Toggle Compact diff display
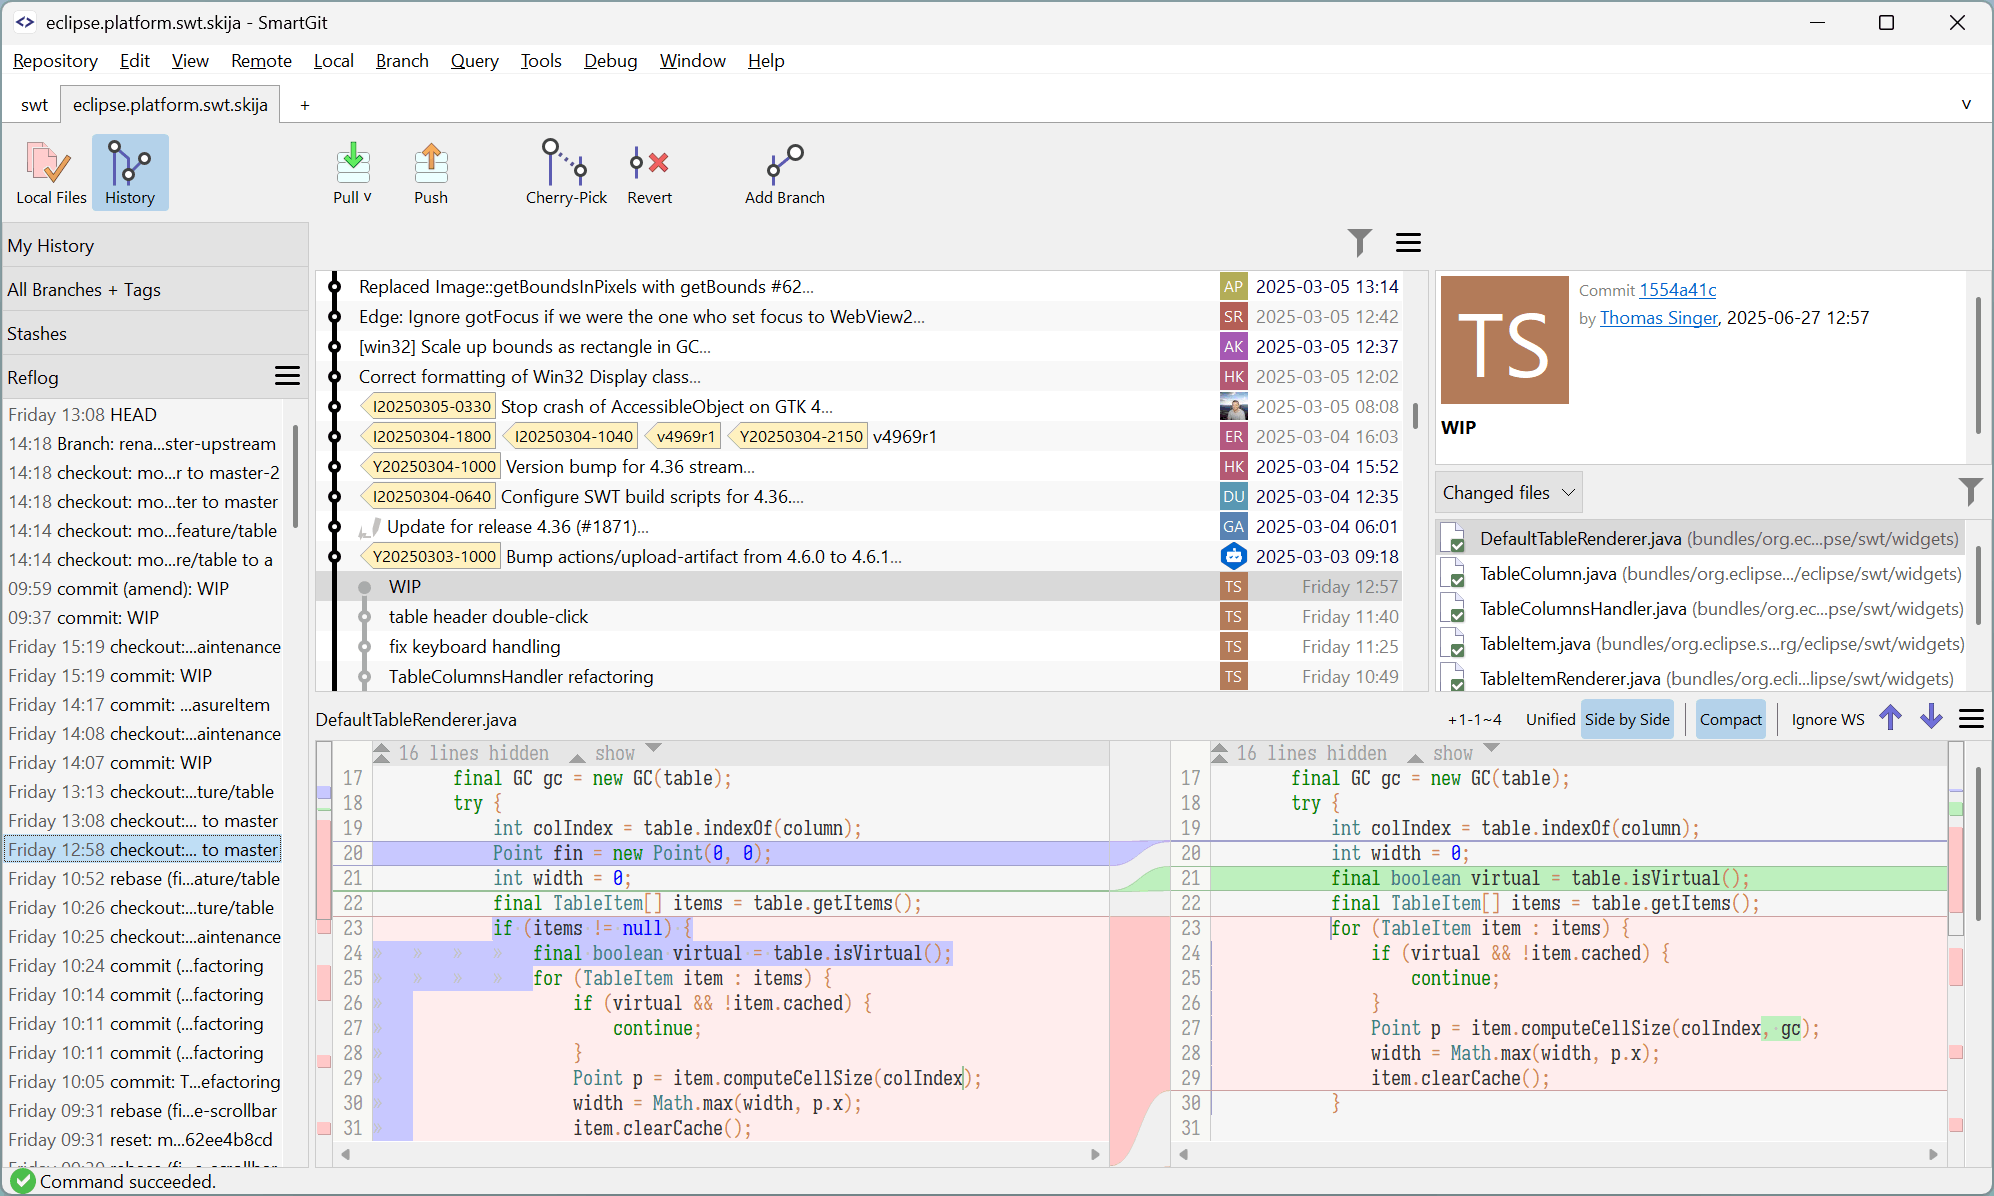 click(1730, 718)
